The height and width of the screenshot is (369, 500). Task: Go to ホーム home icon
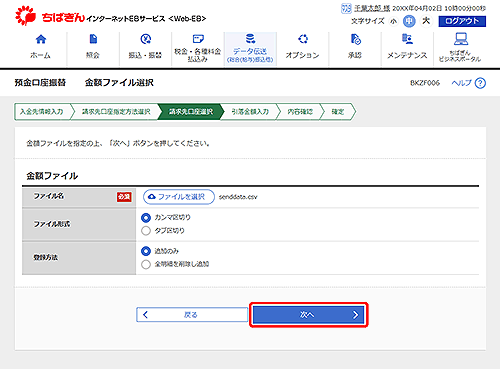tap(41, 39)
